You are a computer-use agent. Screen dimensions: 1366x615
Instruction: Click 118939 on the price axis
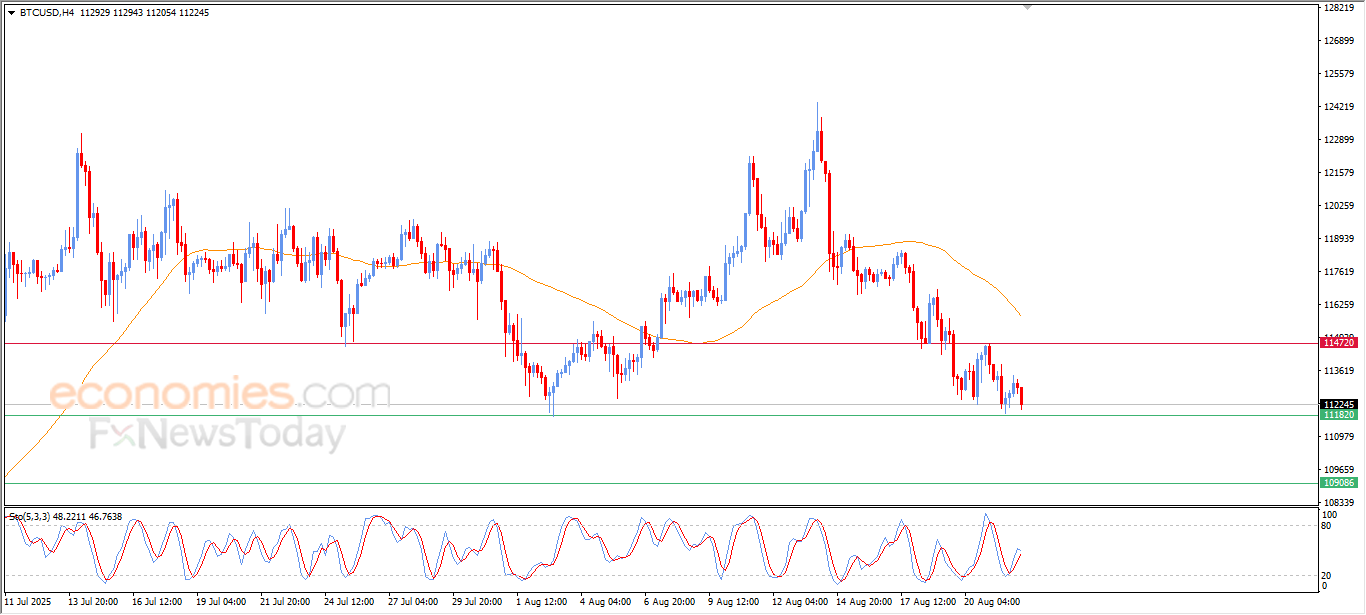[x=1339, y=239]
